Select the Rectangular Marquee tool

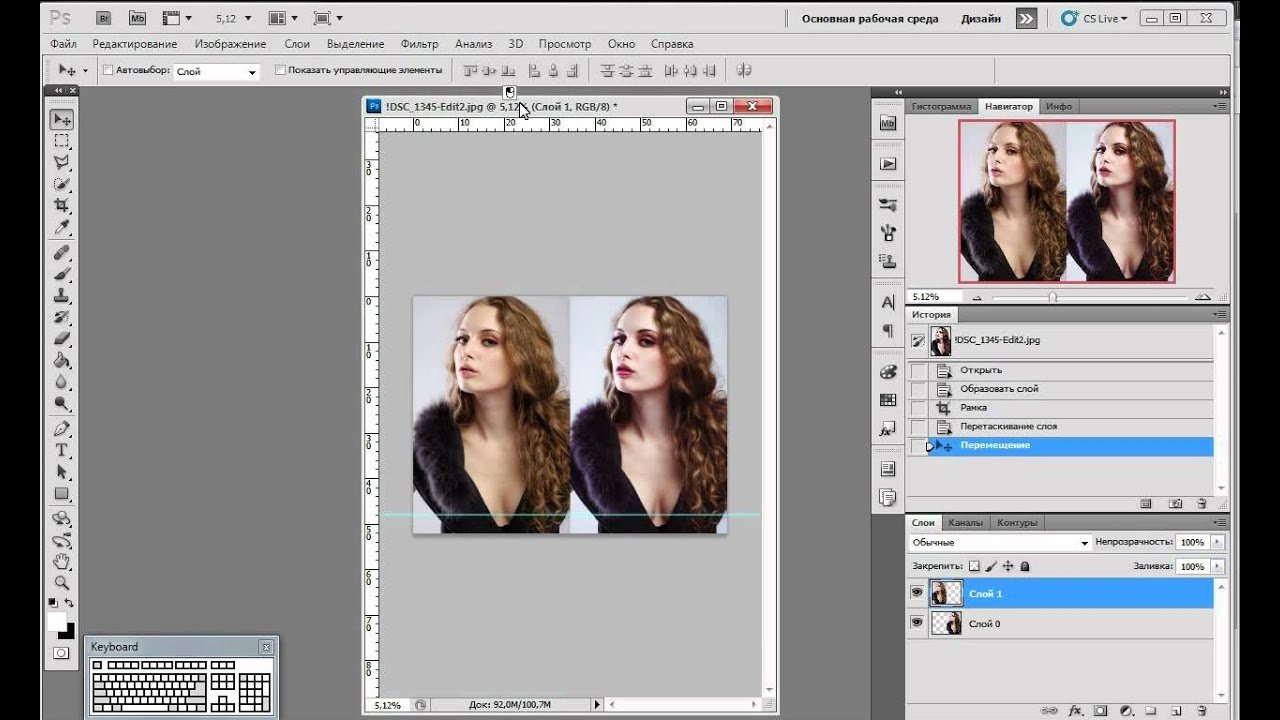62,141
